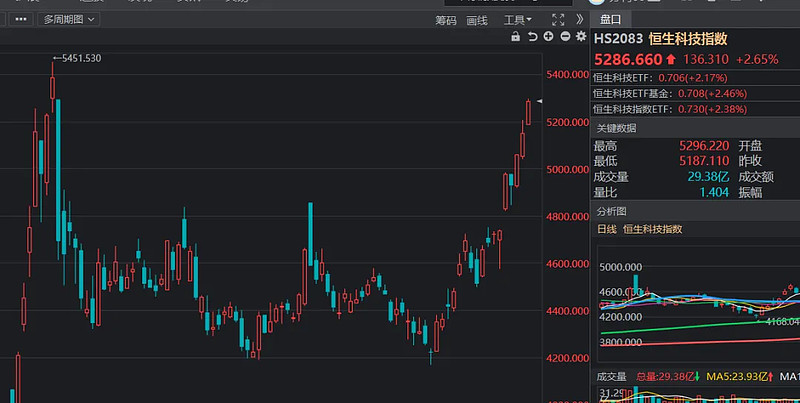Image resolution: width=800 pixels, height=403 pixels.
Task: Click the latest candlestick near 5286
Action: pyautogui.click(x=528, y=112)
